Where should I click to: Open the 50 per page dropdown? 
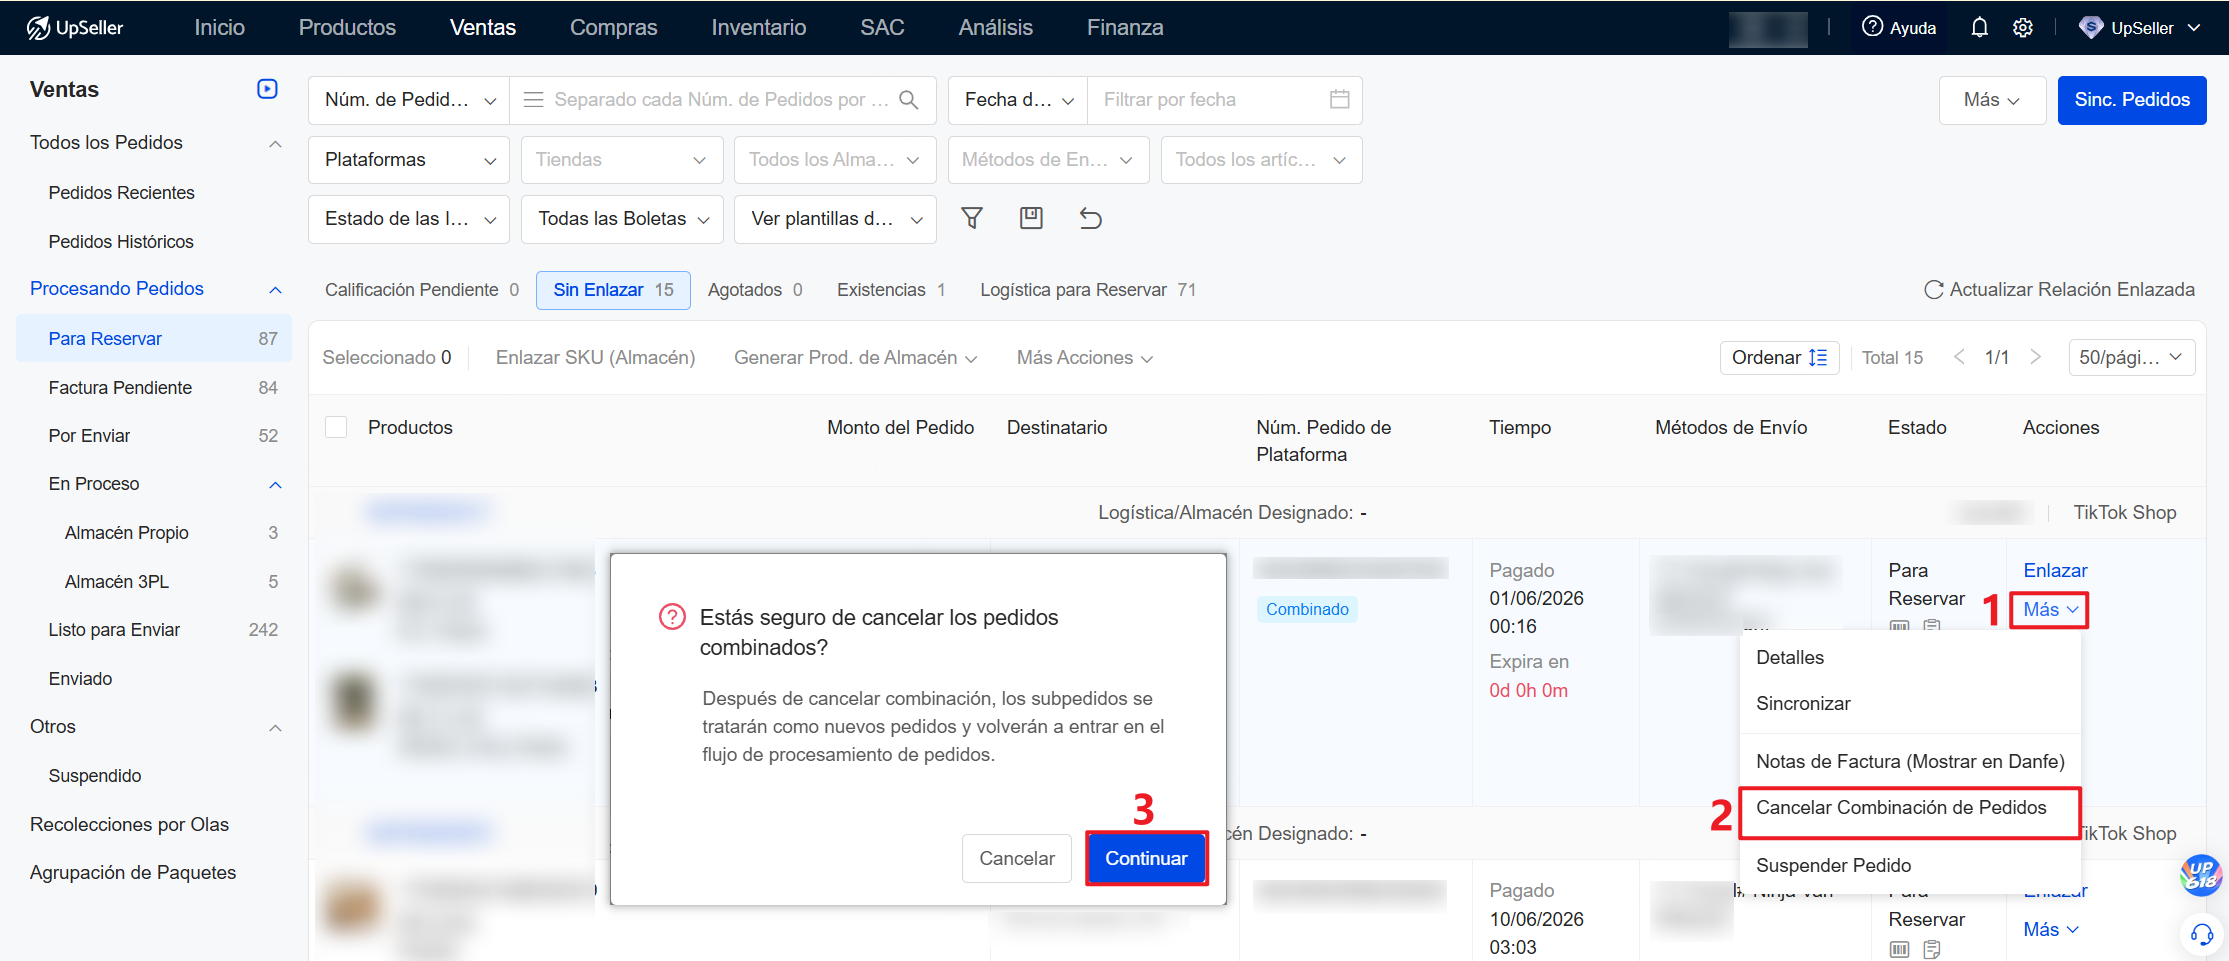(2131, 358)
